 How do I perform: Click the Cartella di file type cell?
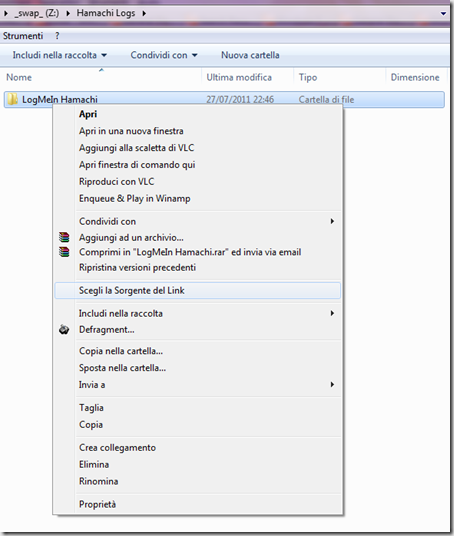click(x=326, y=99)
